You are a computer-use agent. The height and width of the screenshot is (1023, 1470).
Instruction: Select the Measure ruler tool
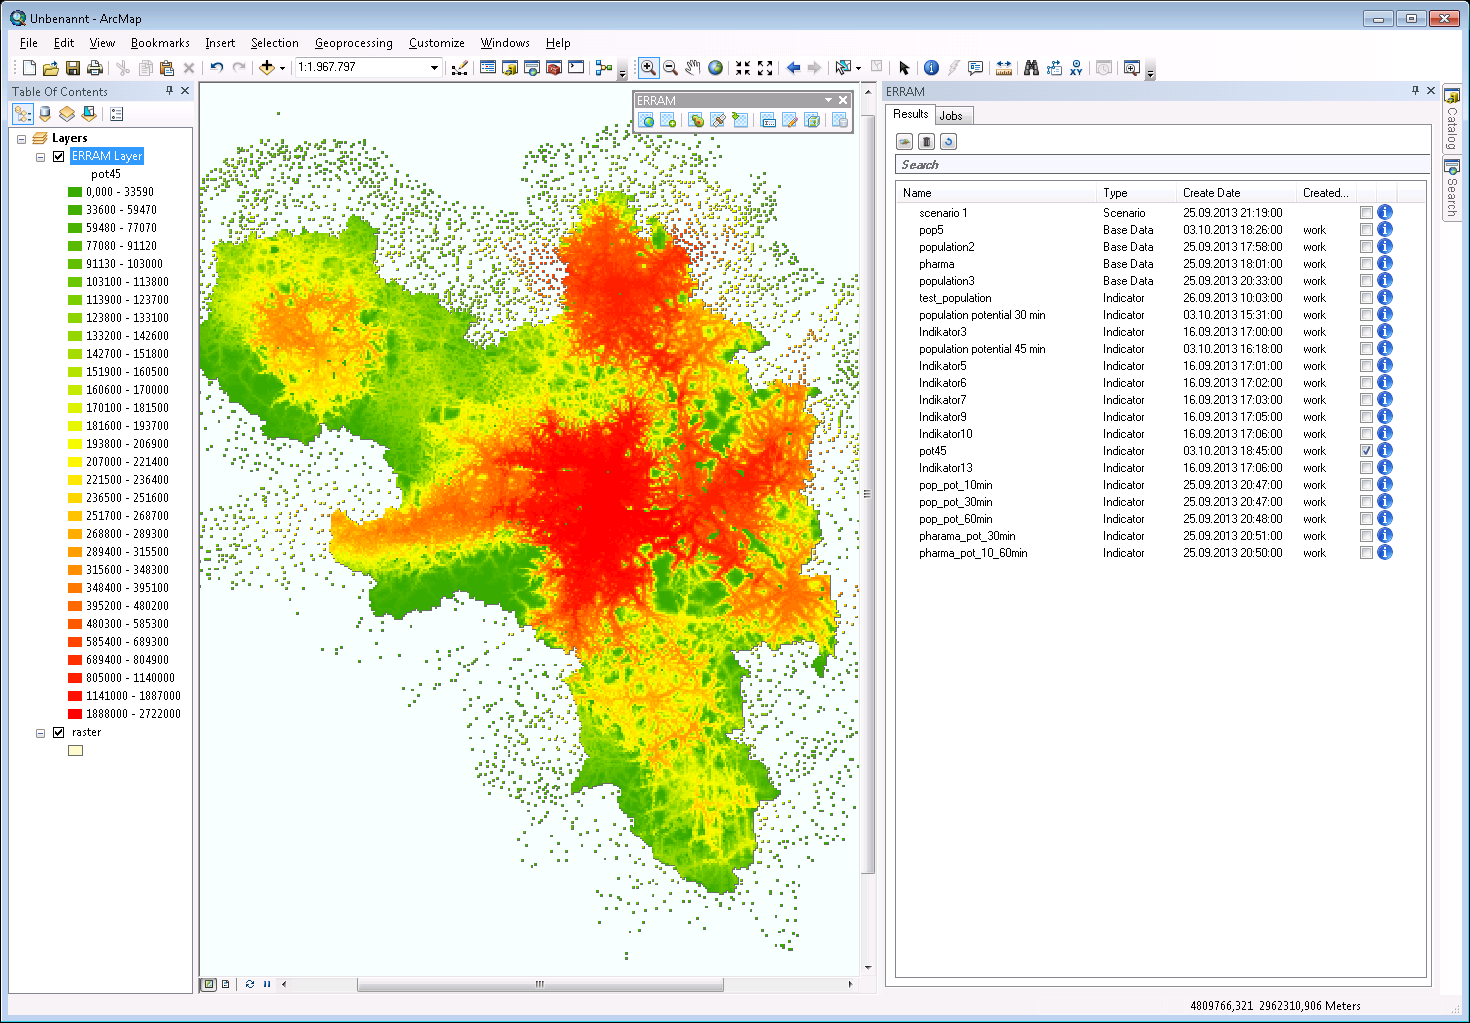(1003, 68)
